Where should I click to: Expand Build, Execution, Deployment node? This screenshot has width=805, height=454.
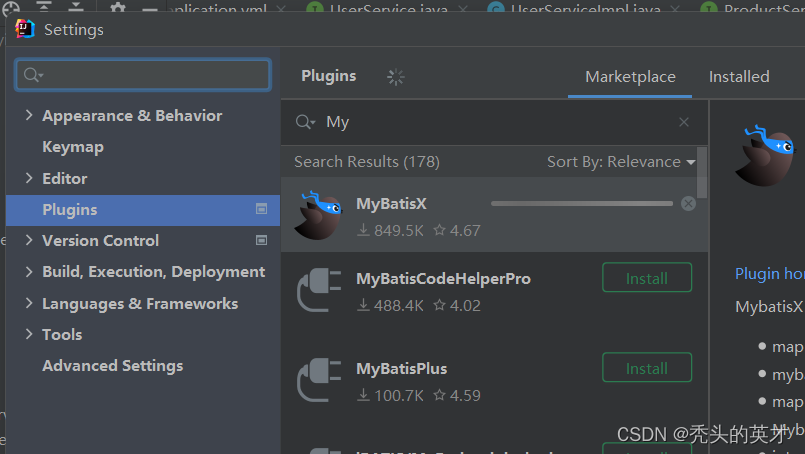[x=29, y=272]
